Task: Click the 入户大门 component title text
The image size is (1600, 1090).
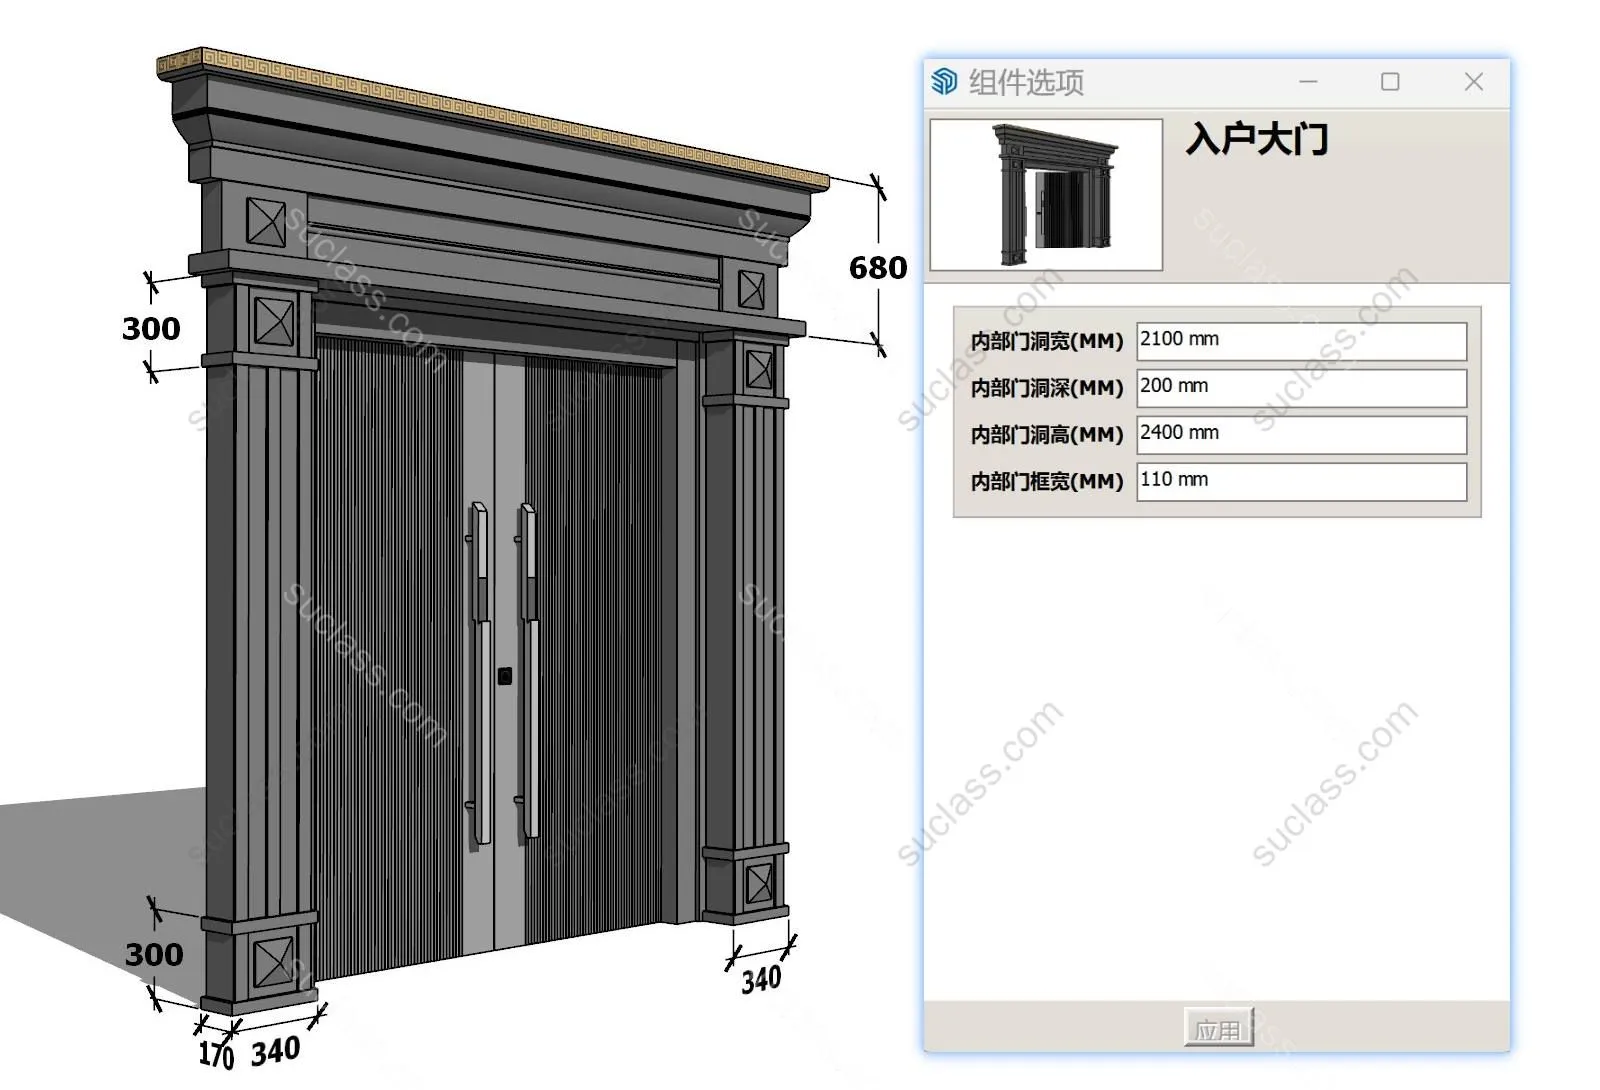Action: coord(1257,139)
